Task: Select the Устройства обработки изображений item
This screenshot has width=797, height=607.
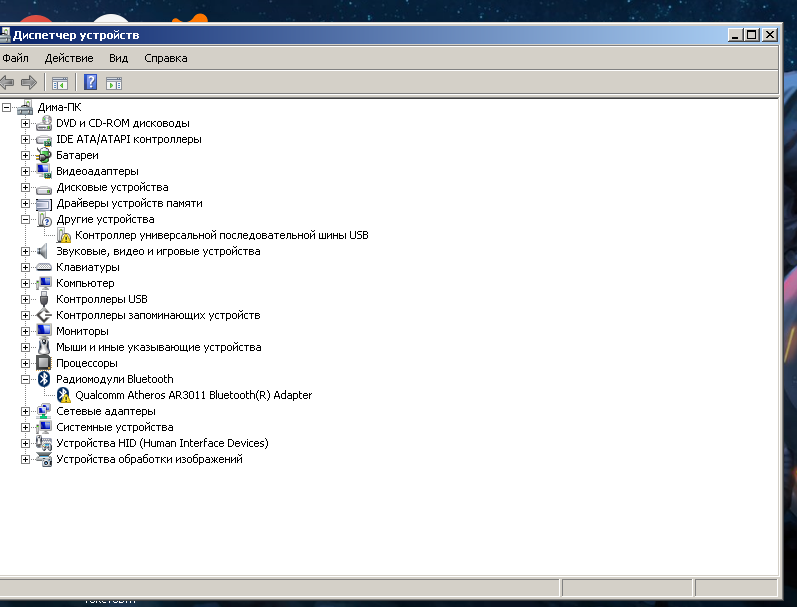Action: [149, 459]
